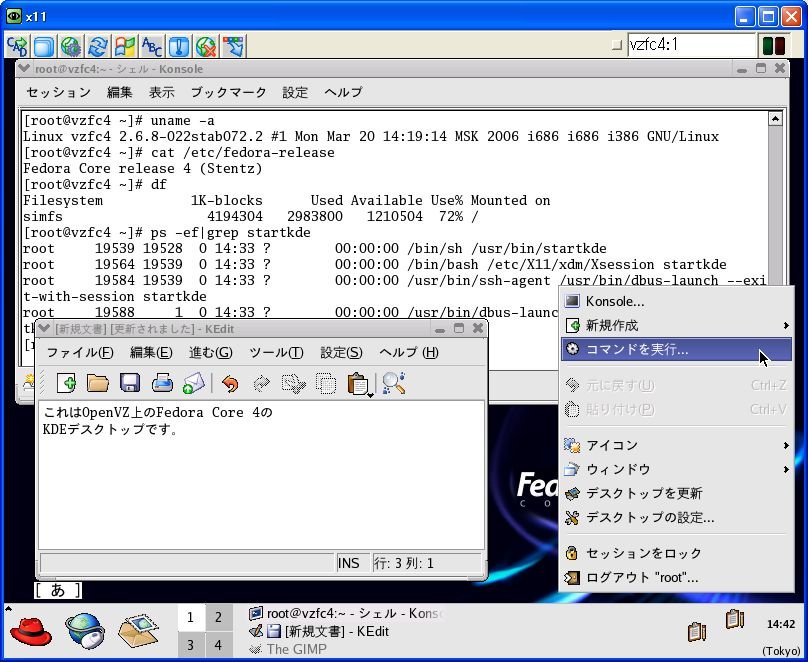The image size is (808, 662).
Task: Open Konsole window menu chevron in title bar
Action: 24,68
